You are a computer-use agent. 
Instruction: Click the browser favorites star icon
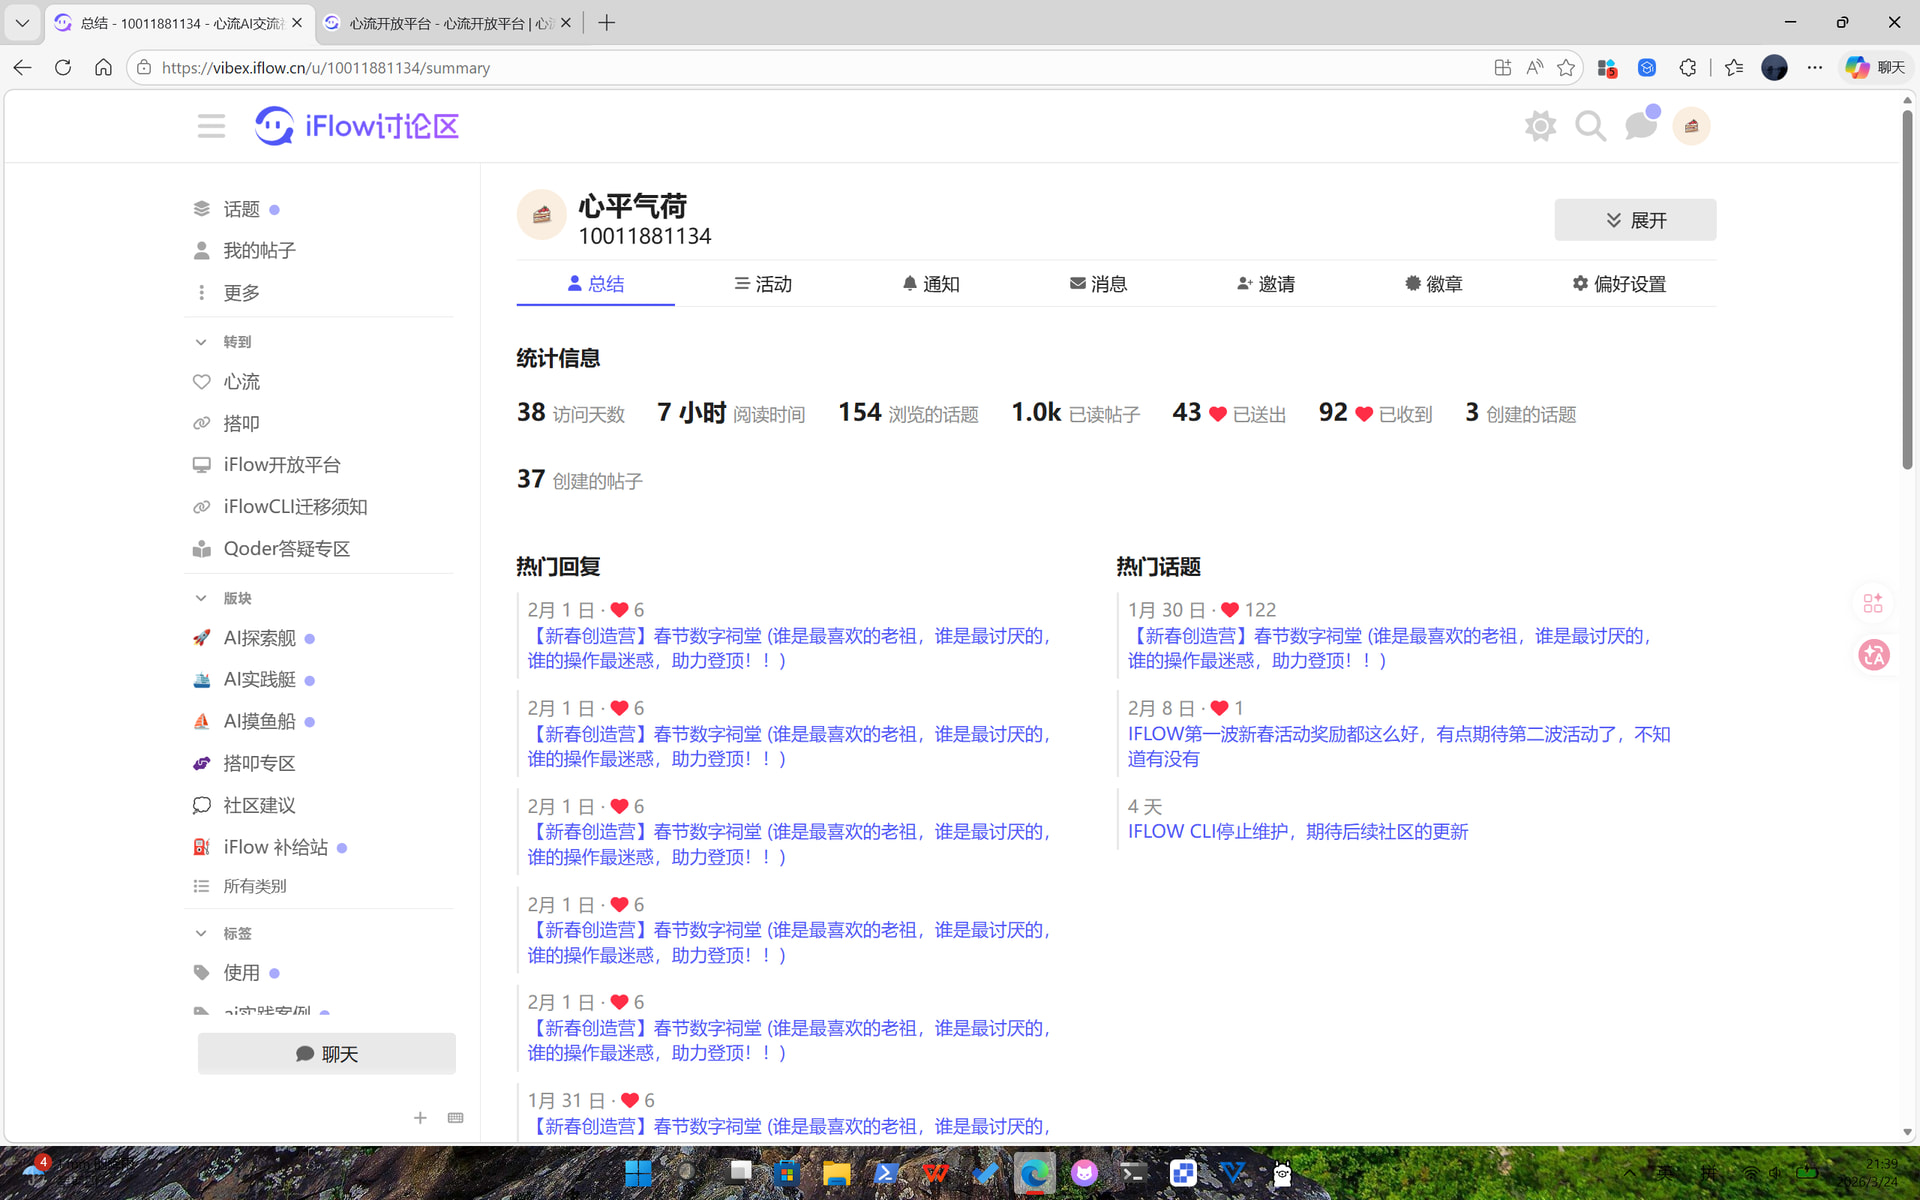click(x=1566, y=68)
